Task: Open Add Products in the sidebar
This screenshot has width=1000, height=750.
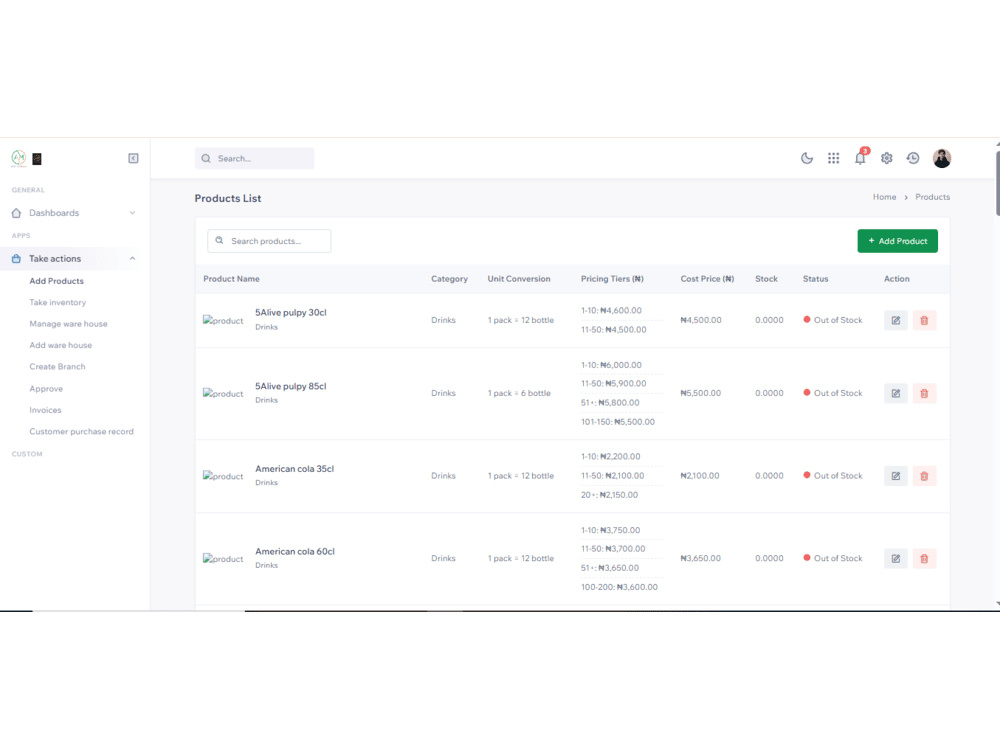Action: [56, 281]
